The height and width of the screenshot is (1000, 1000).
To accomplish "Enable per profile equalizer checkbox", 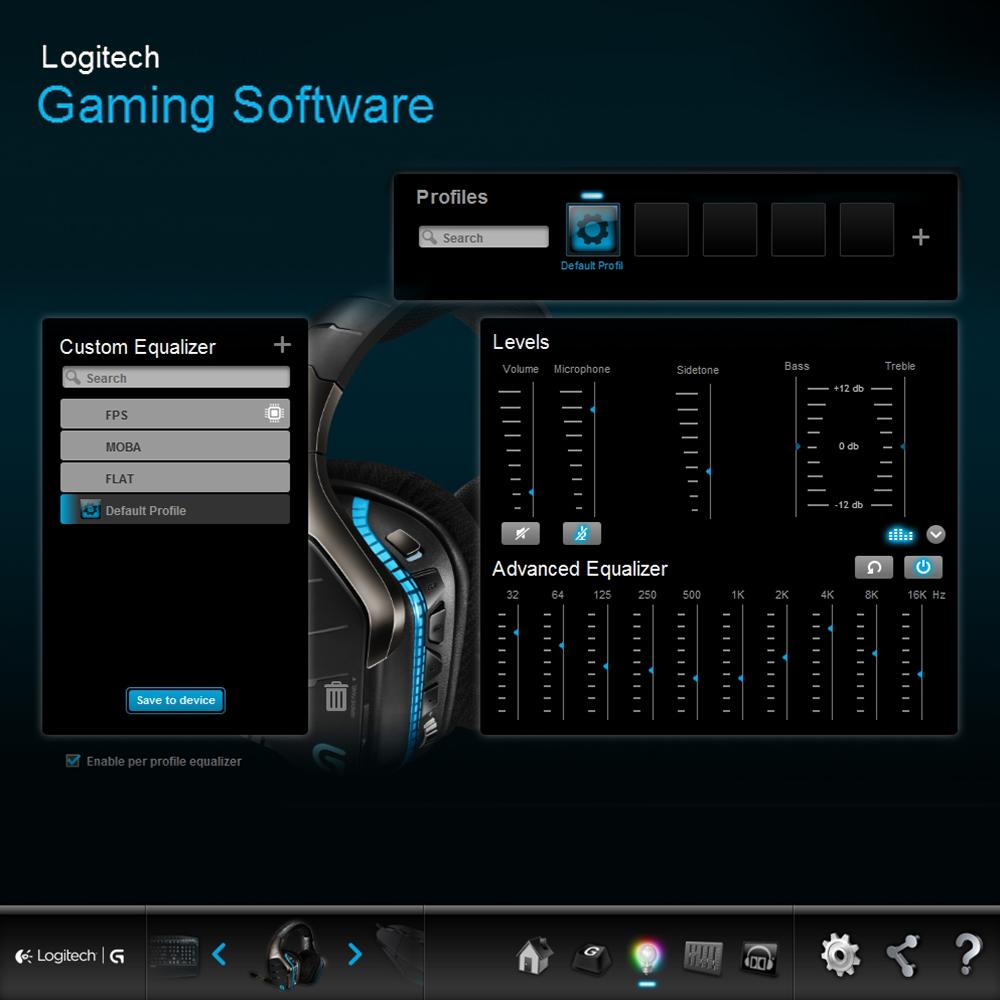I will pos(73,761).
